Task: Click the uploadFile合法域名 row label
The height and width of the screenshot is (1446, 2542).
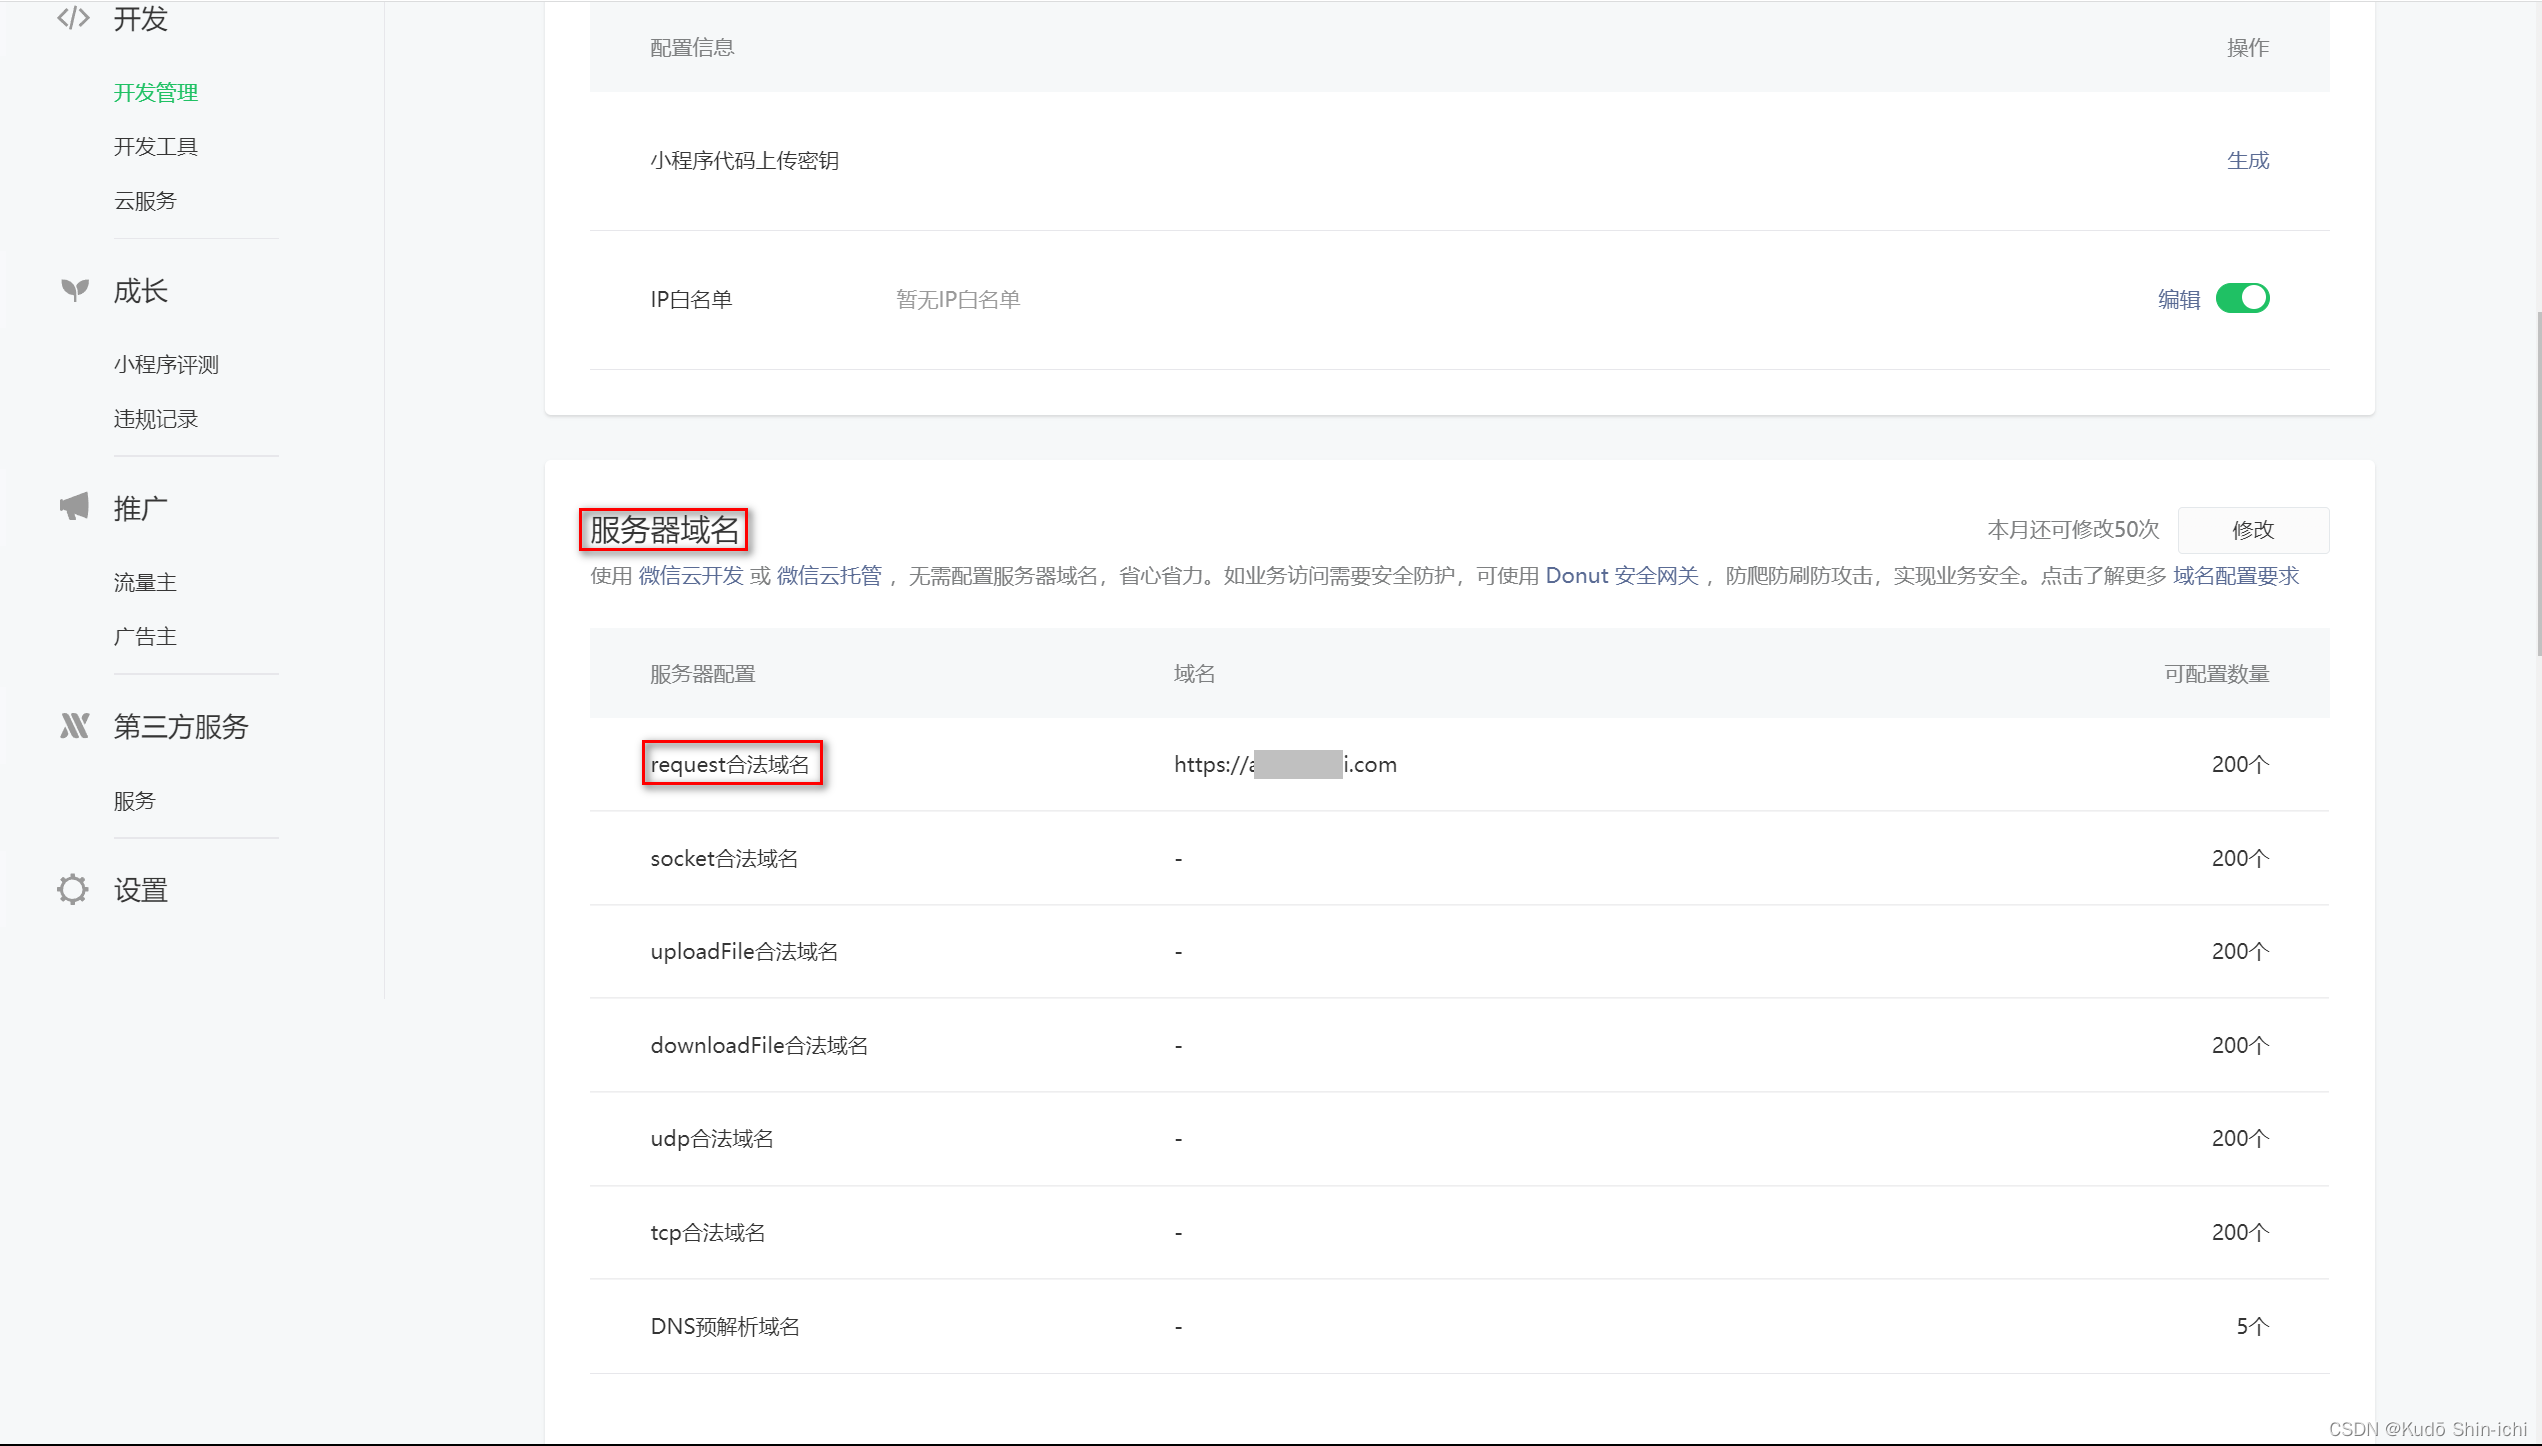Action: (744, 952)
